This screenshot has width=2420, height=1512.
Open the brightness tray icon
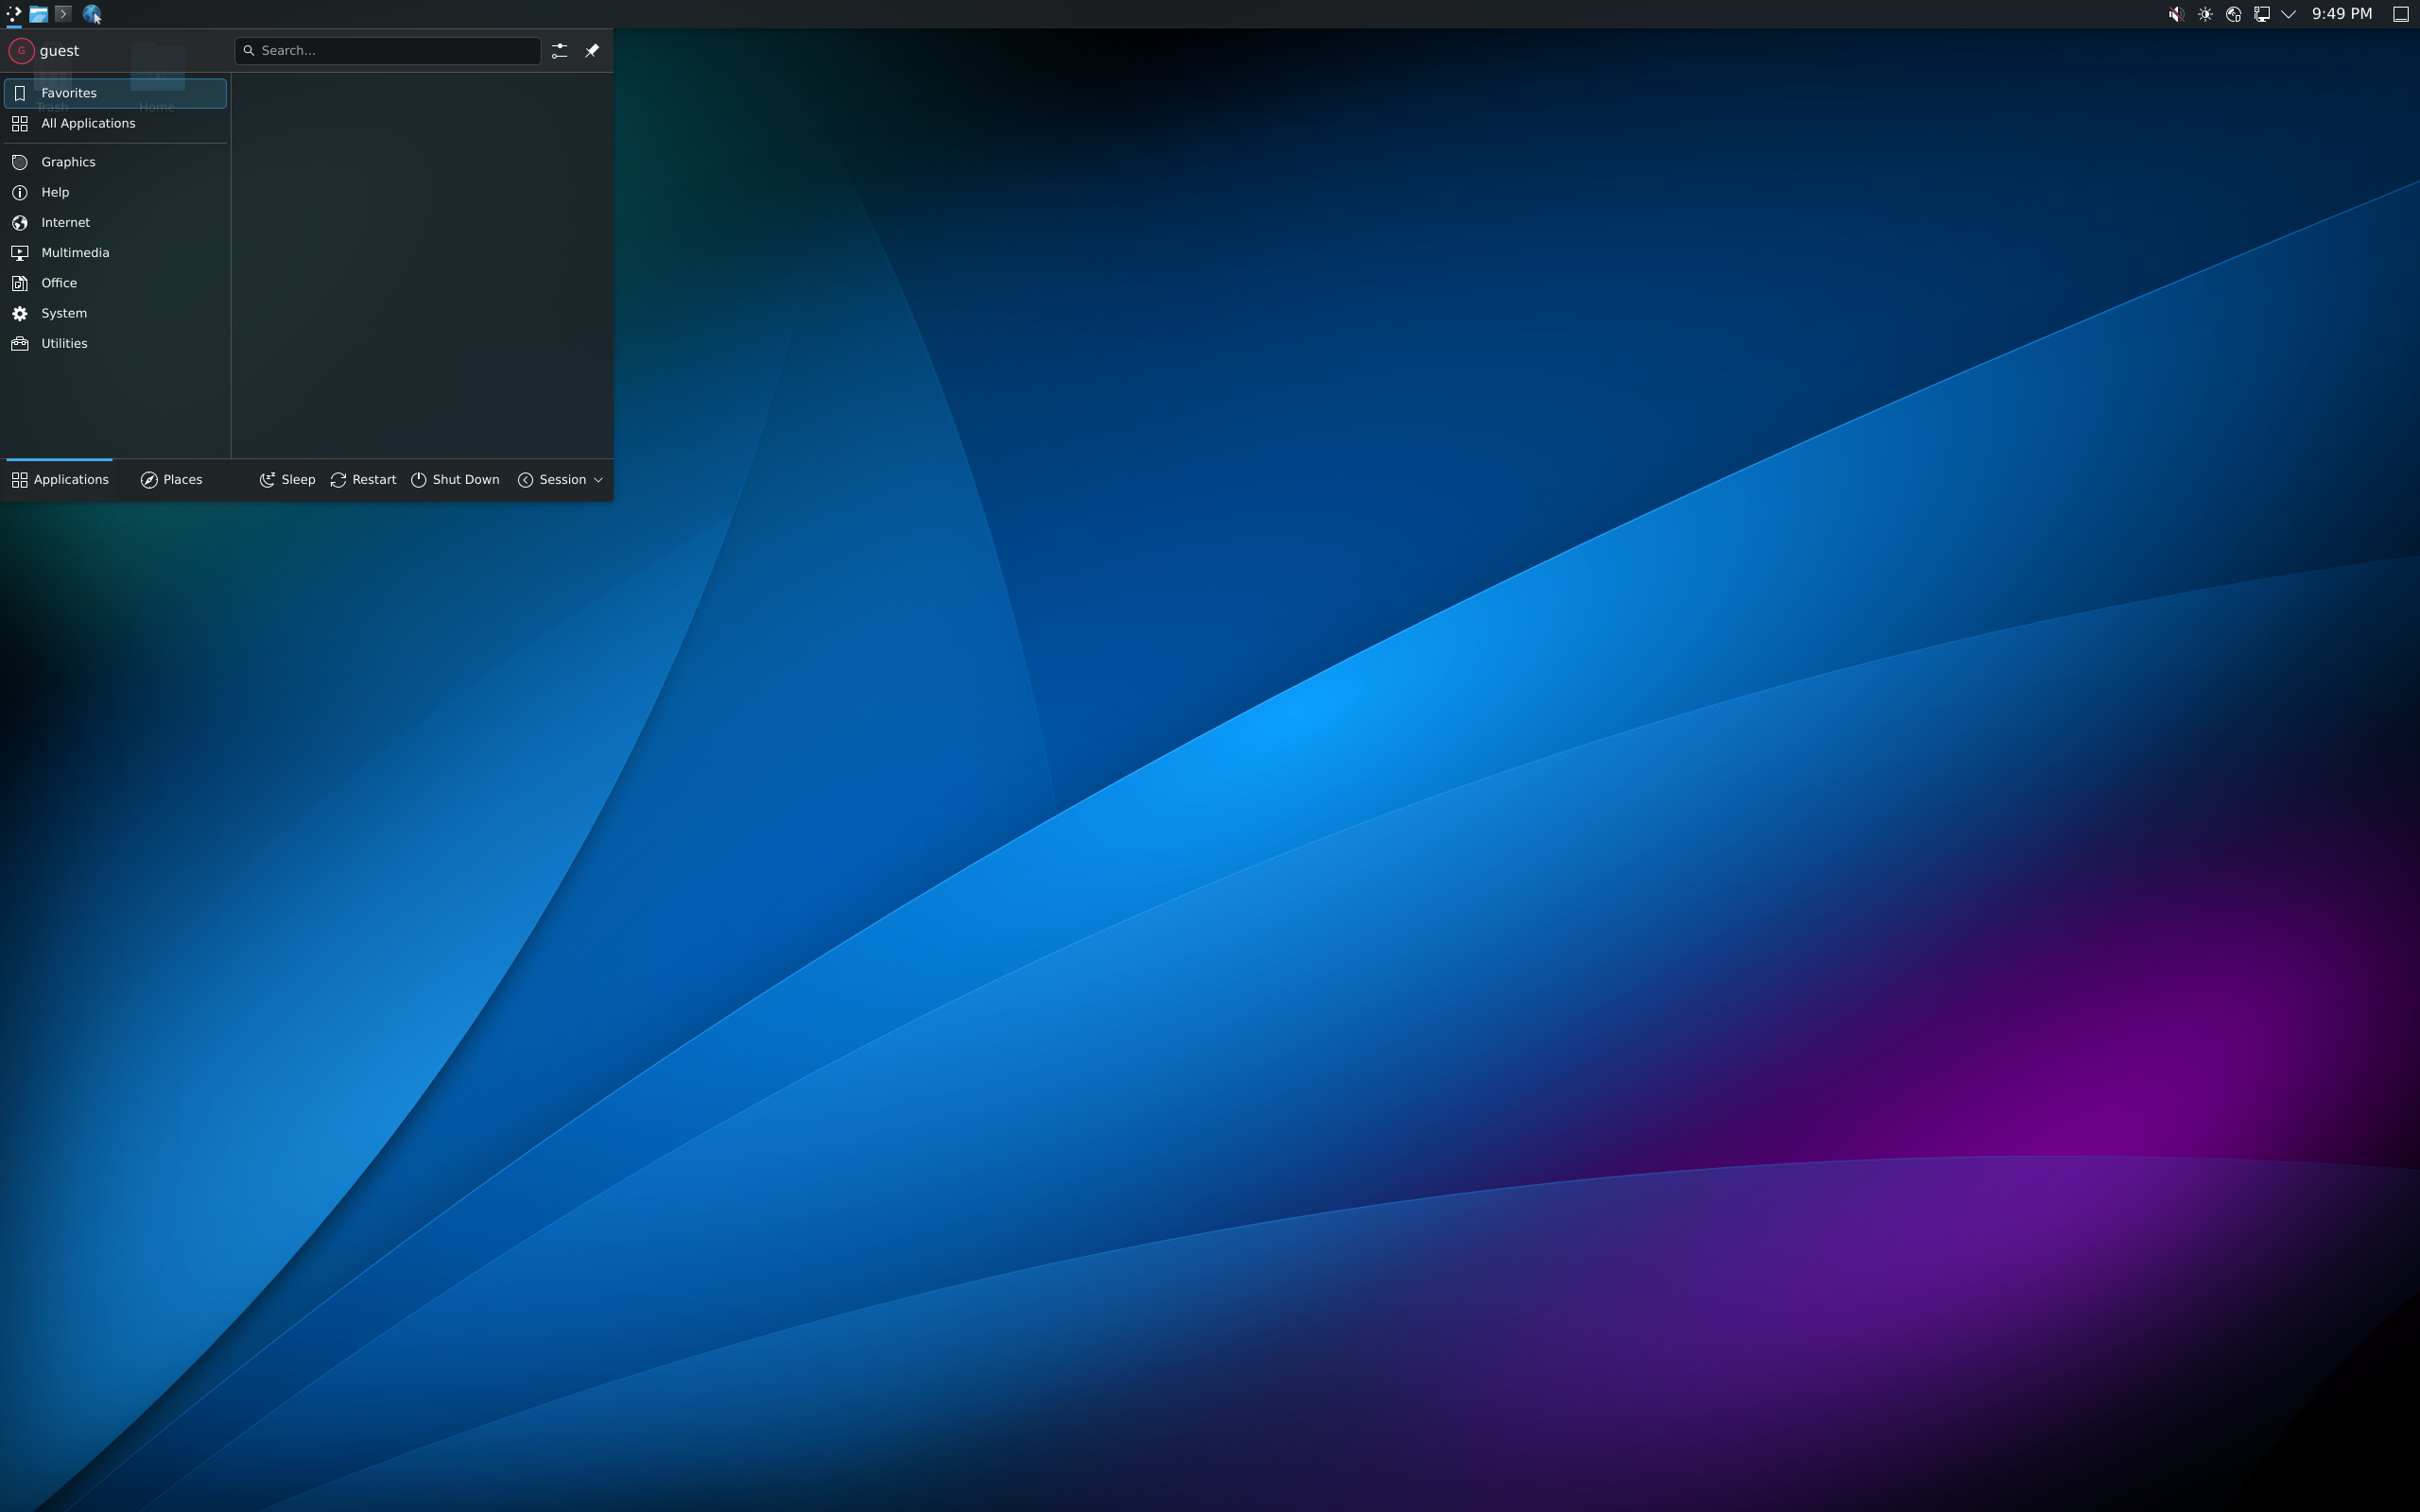point(2205,14)
